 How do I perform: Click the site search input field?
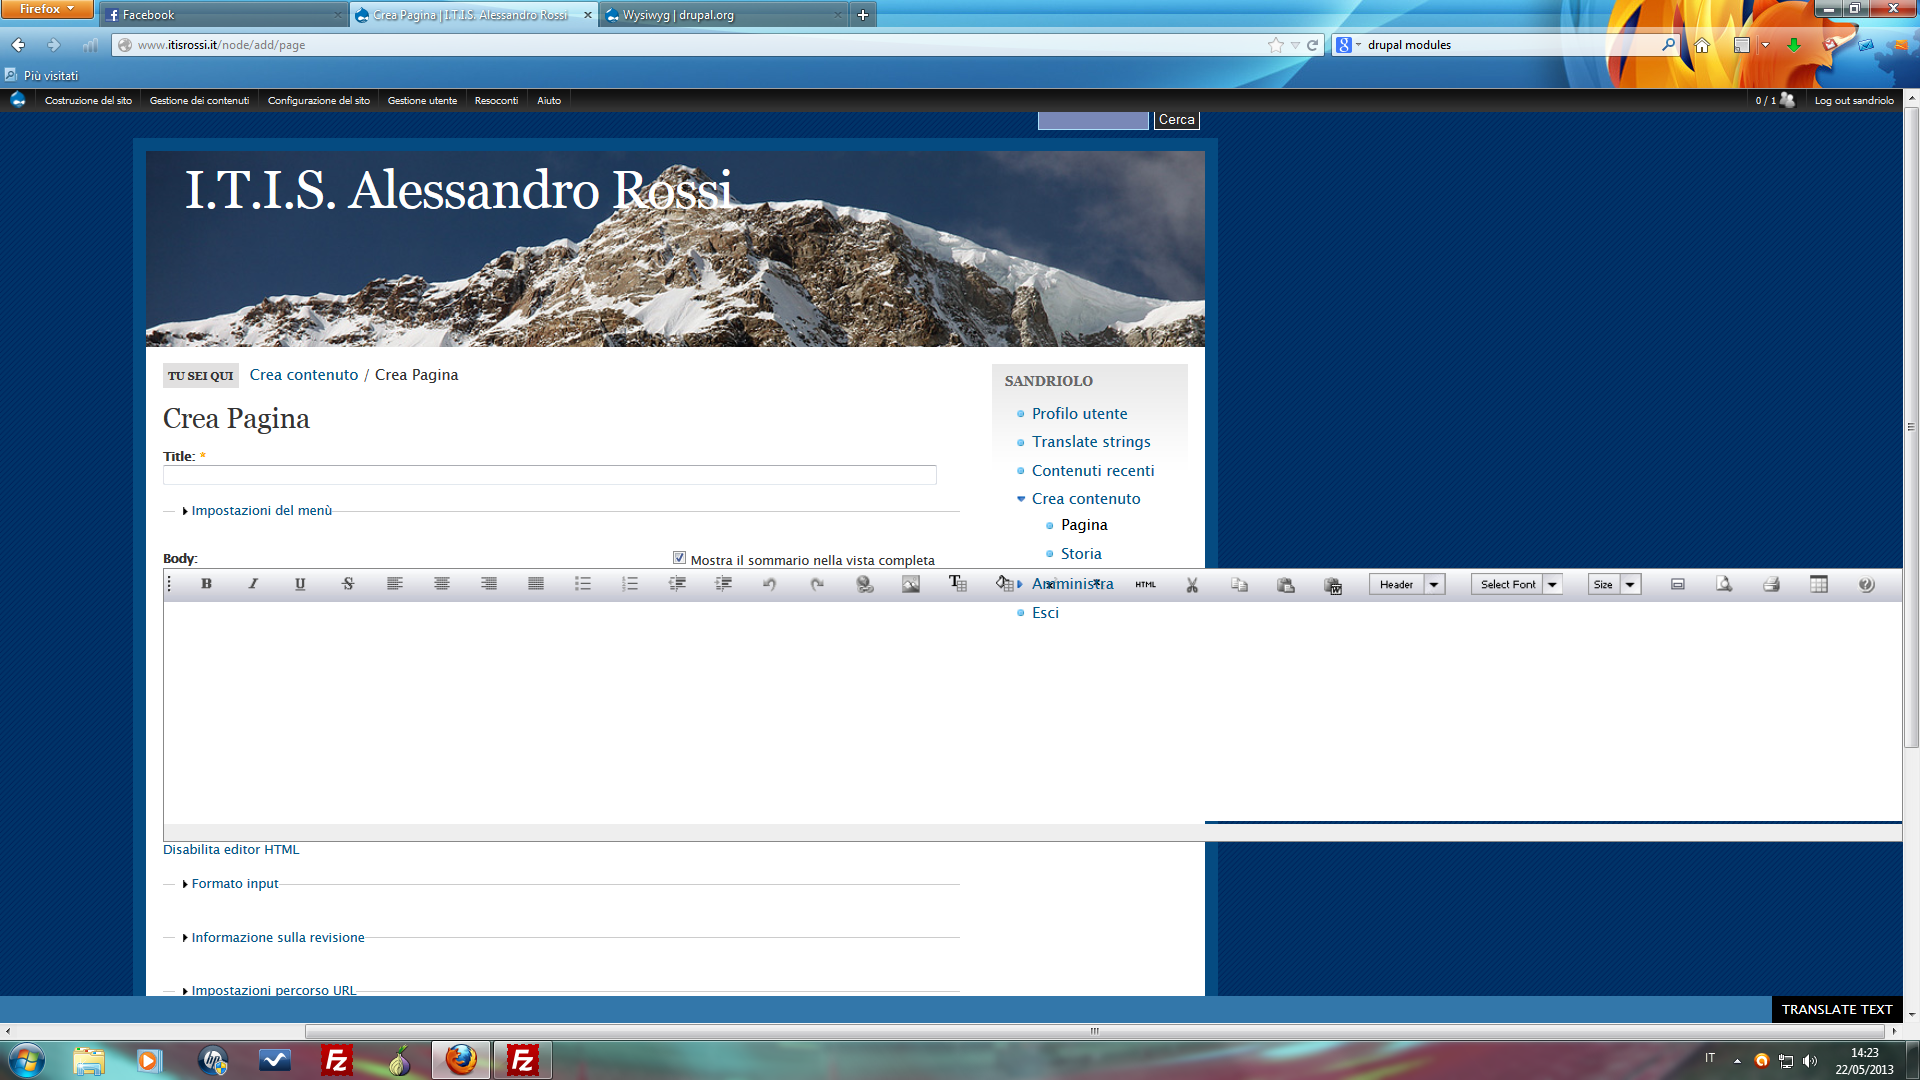[1093, 120]
